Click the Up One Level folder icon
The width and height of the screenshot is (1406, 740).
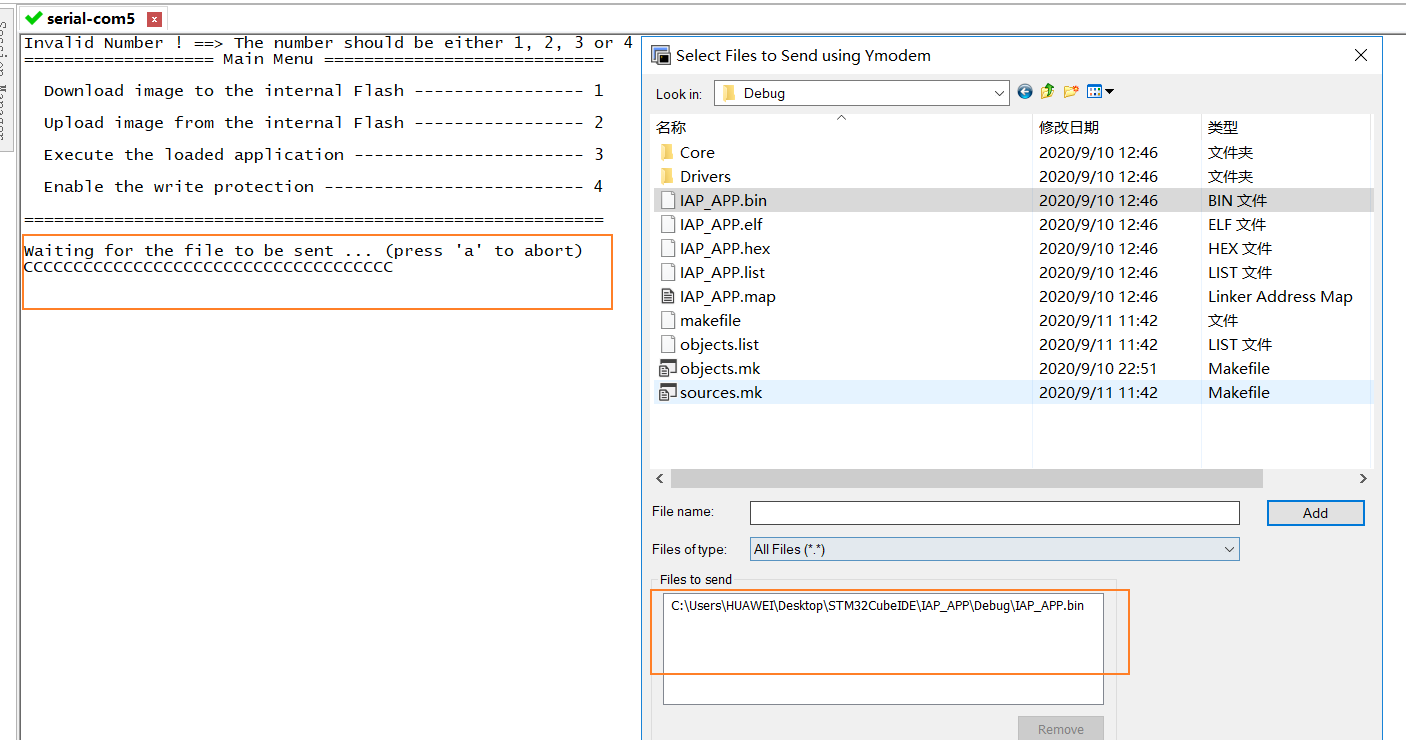tap(1047, 91)
